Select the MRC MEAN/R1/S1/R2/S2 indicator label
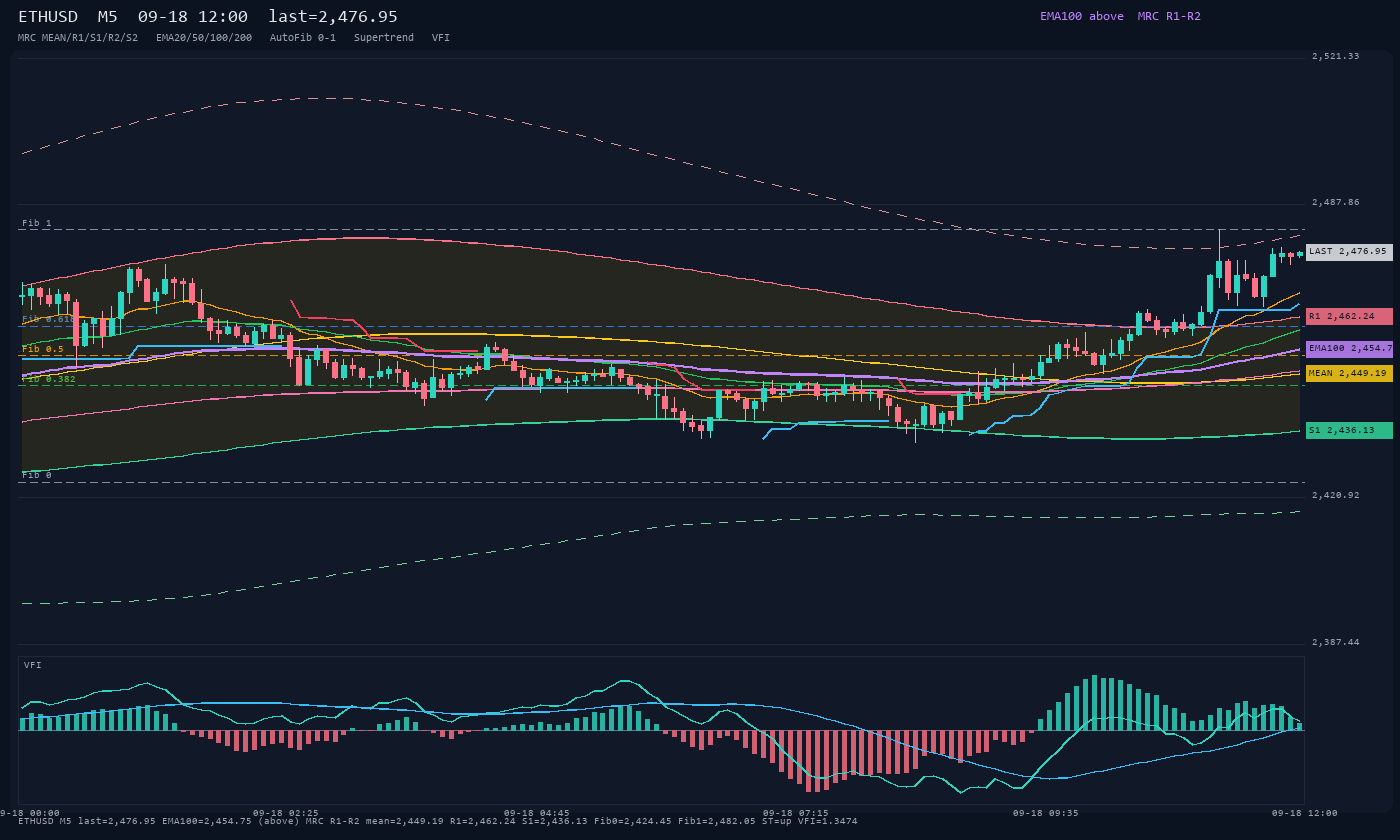Viewport: 1400px width, 840px height. tap(78, 38)
